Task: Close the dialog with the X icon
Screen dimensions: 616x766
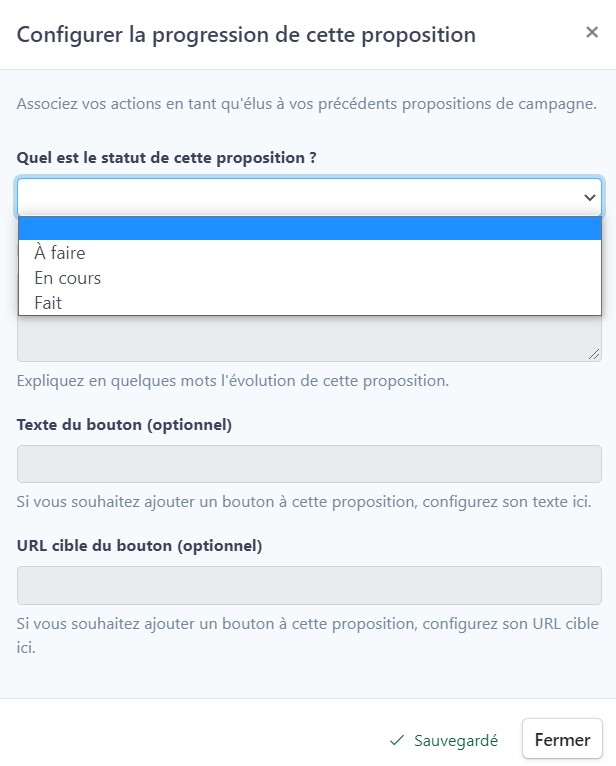Action: (x=592, y=33)
